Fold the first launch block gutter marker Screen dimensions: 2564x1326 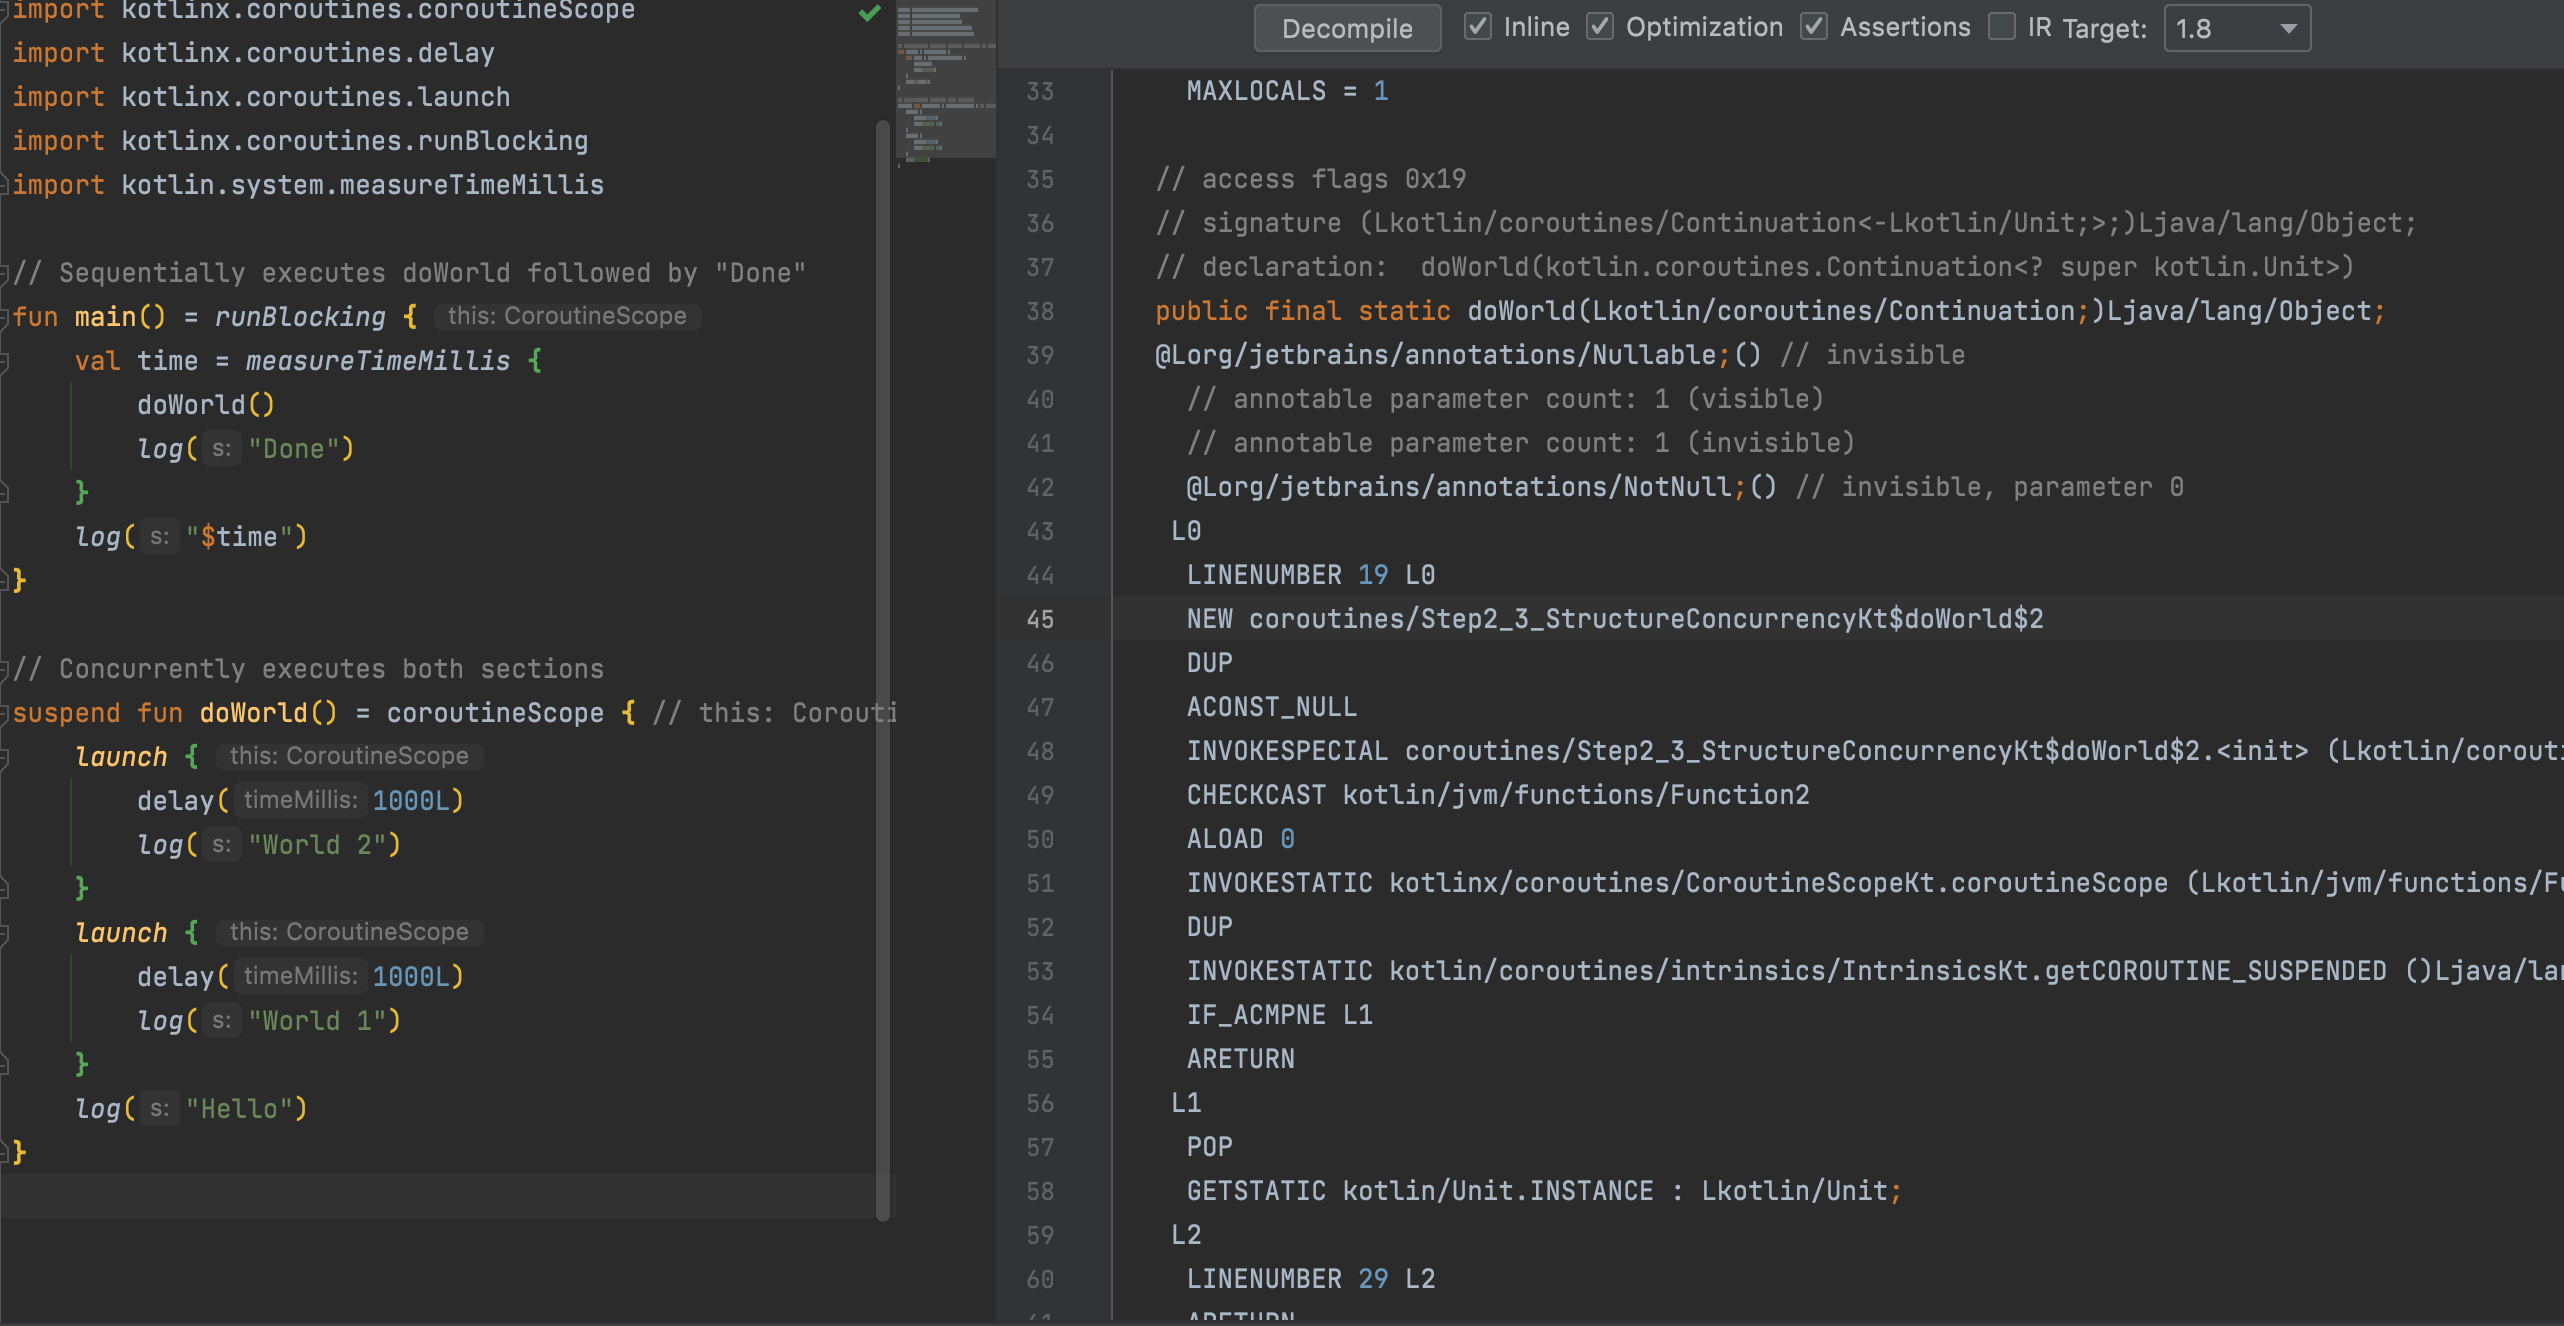(5, 757)
